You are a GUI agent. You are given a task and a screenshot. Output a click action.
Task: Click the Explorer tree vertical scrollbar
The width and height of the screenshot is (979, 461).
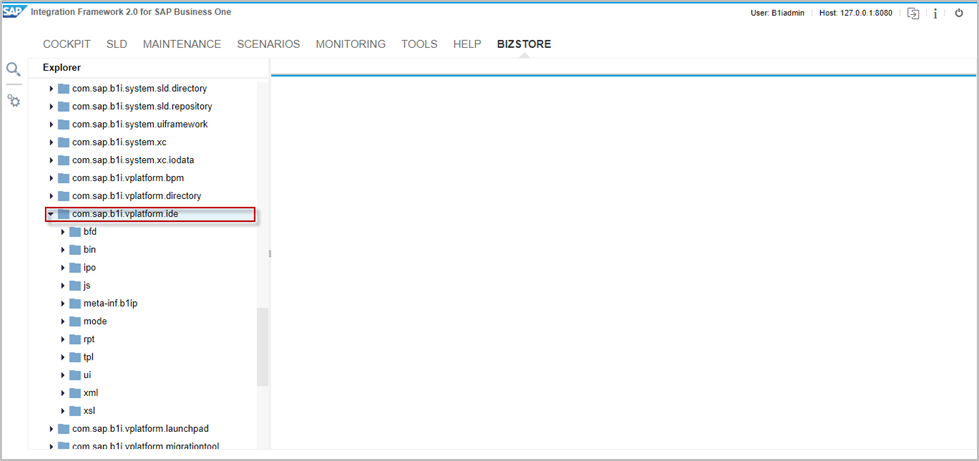click(x=262, y=346)
